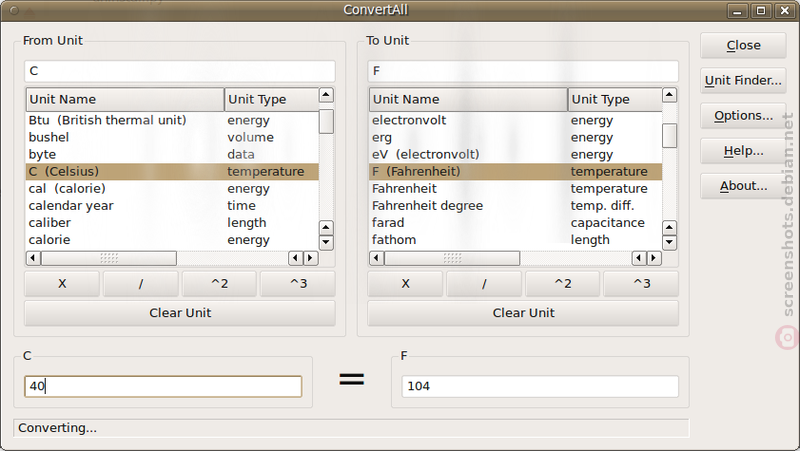Sort From Unit list by Unit Type header
The width and height of the screenshot is (800, 451).
(271, 99)
